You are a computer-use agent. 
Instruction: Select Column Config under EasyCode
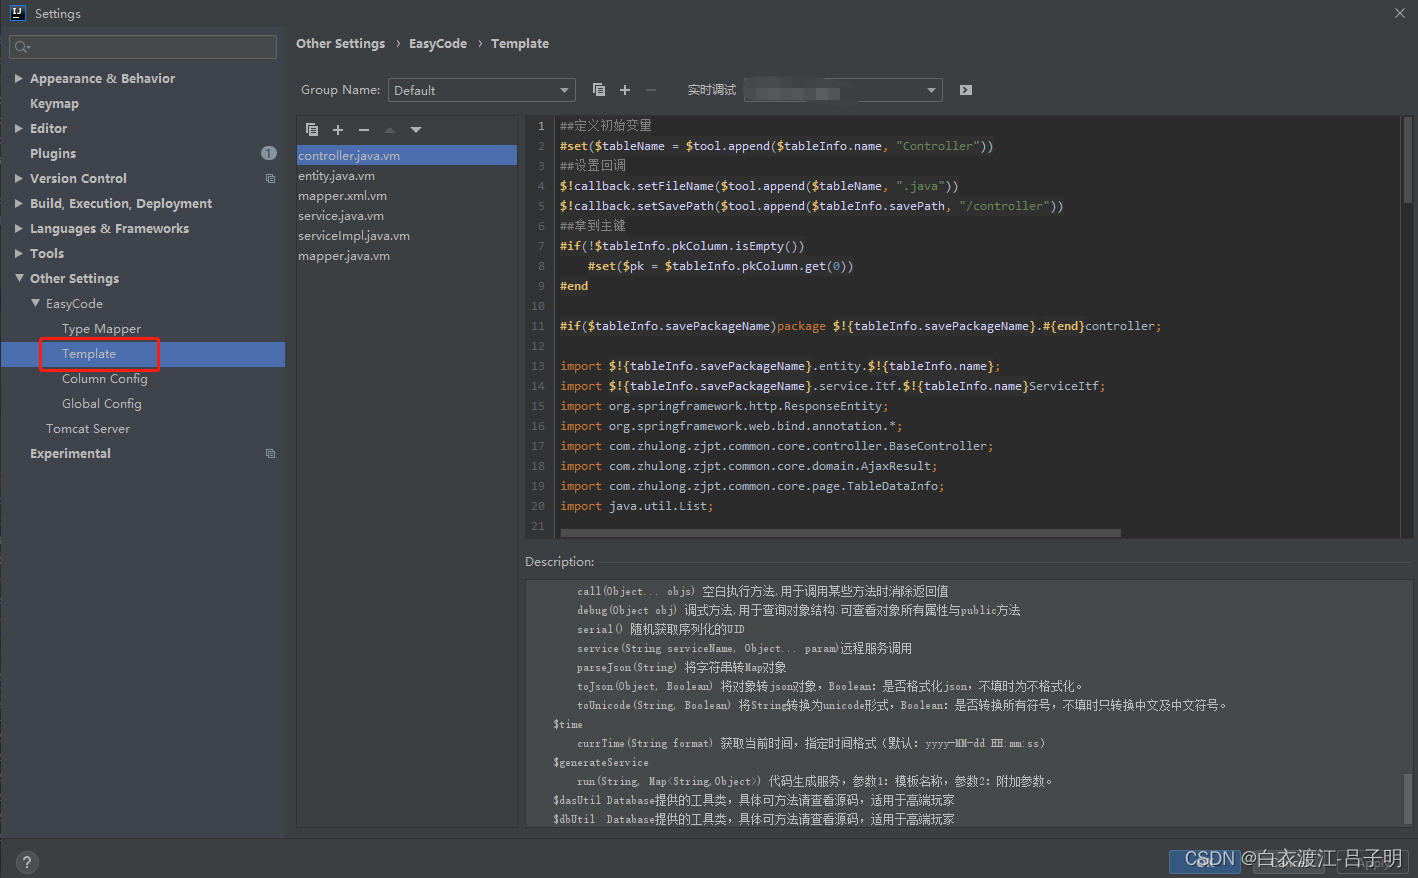[x=104, y=378]
